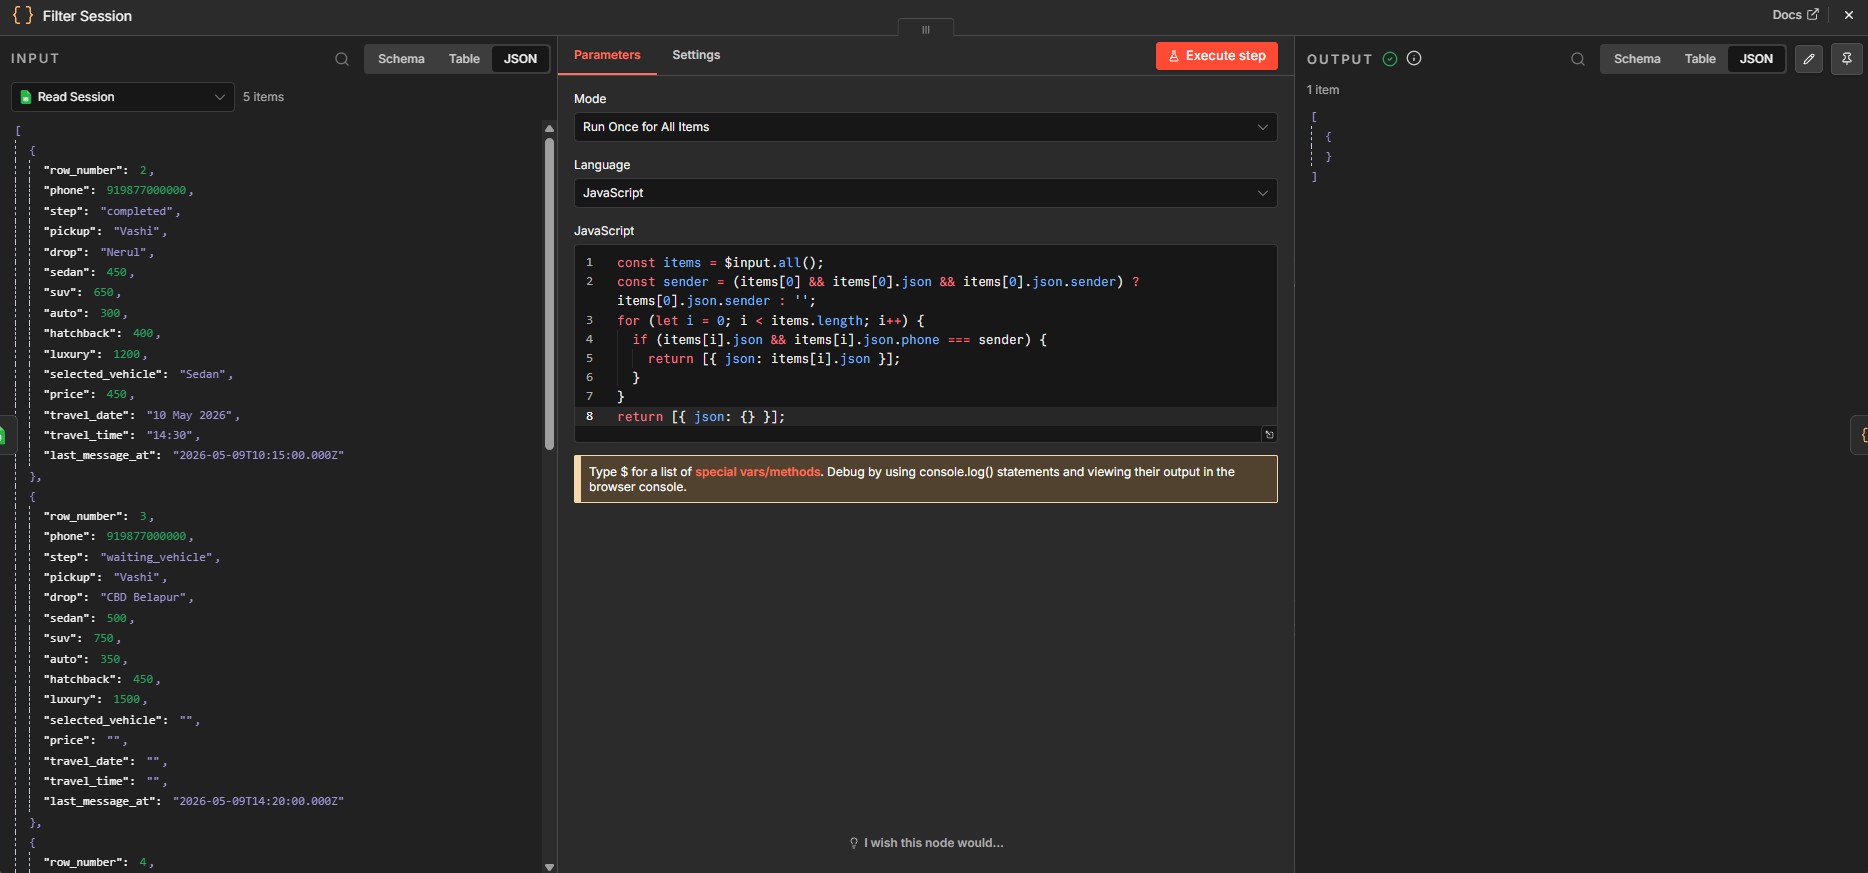The height and width of the screenshot is (873, 1868).
Task: Open the Docs external link
Action: [1795, 15]
